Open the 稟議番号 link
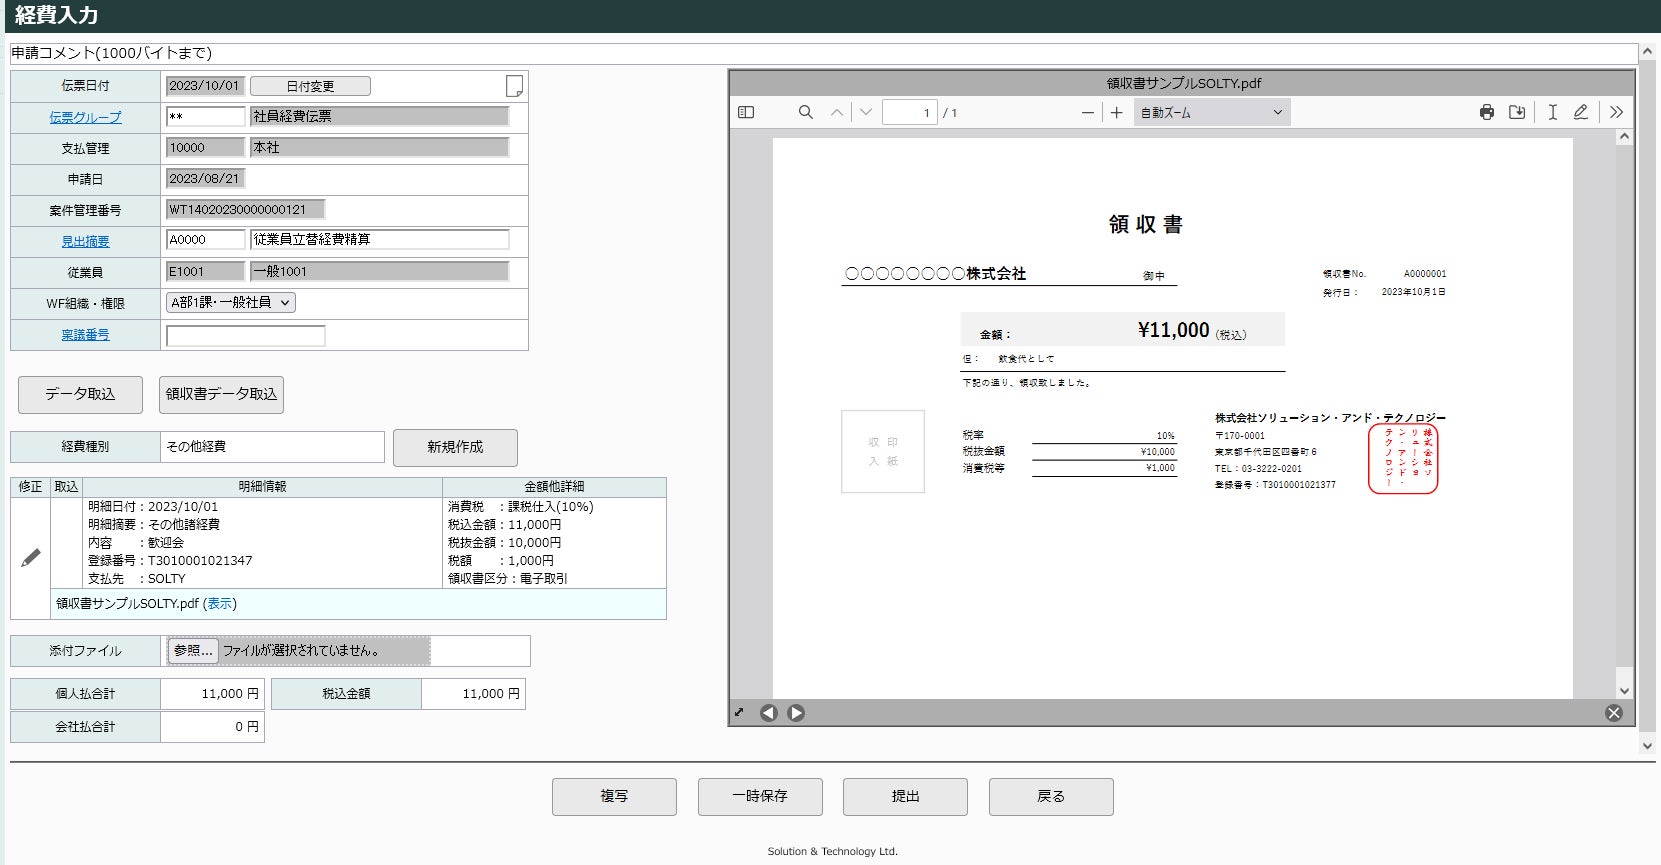The width and height of the screenshot is (1661, 865). (85, 335)
